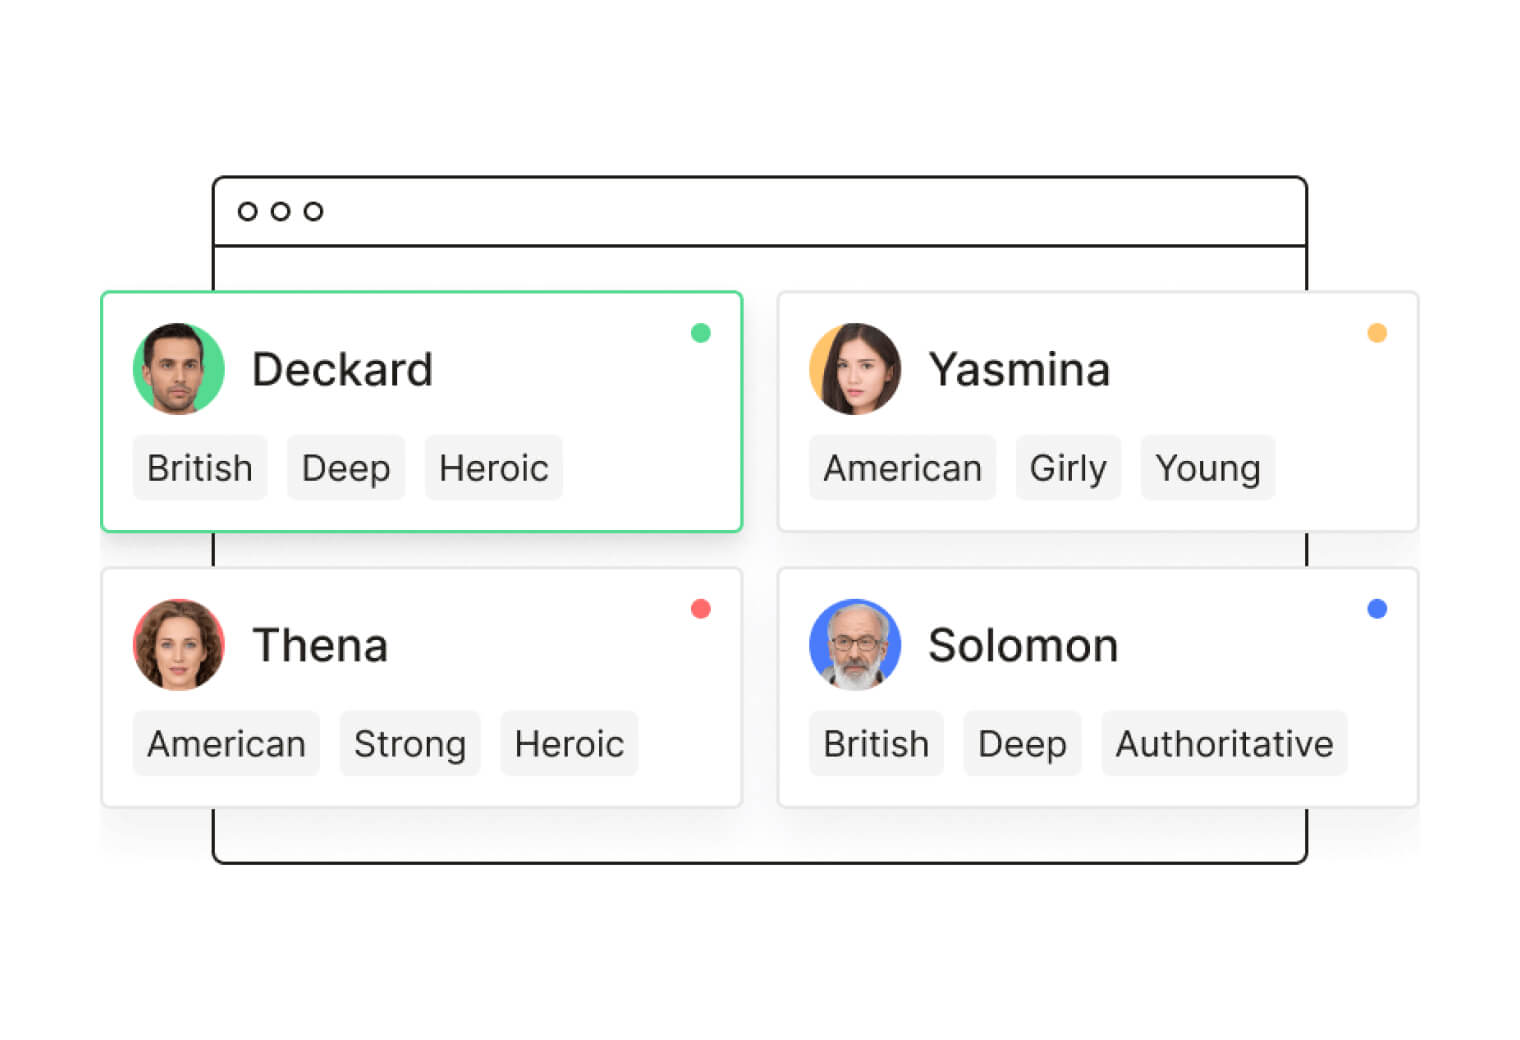Screen dimensions: 1520x1040
Task: Select the orange status dot on Yasmina card
Action: 1377,333
